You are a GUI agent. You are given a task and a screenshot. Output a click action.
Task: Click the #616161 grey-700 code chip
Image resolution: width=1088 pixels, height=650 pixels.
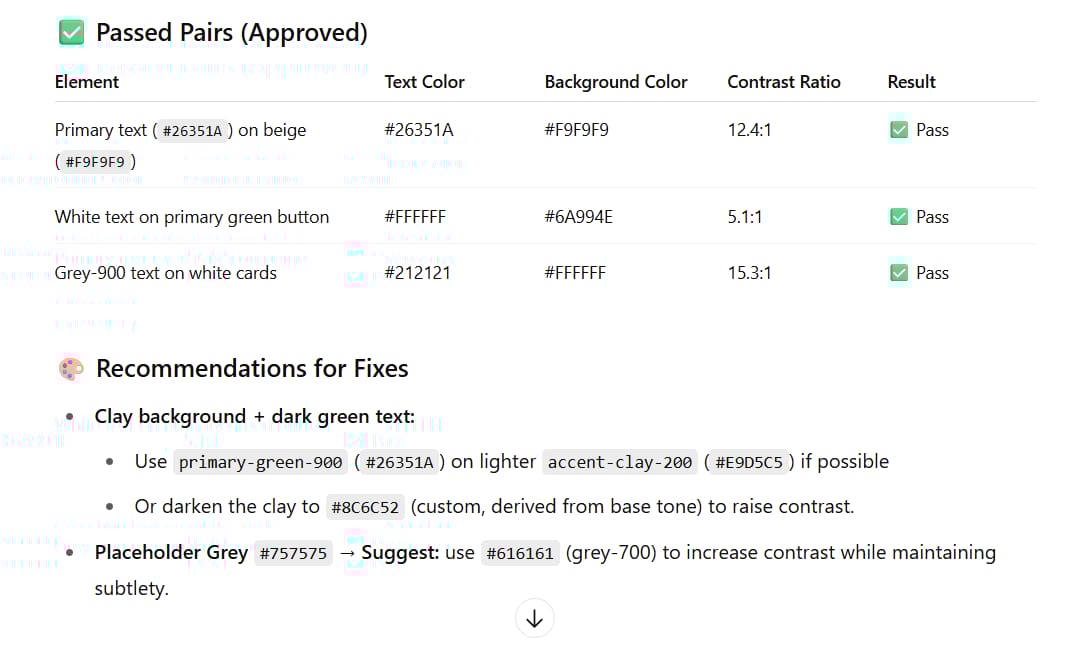(x=520, y=553)
